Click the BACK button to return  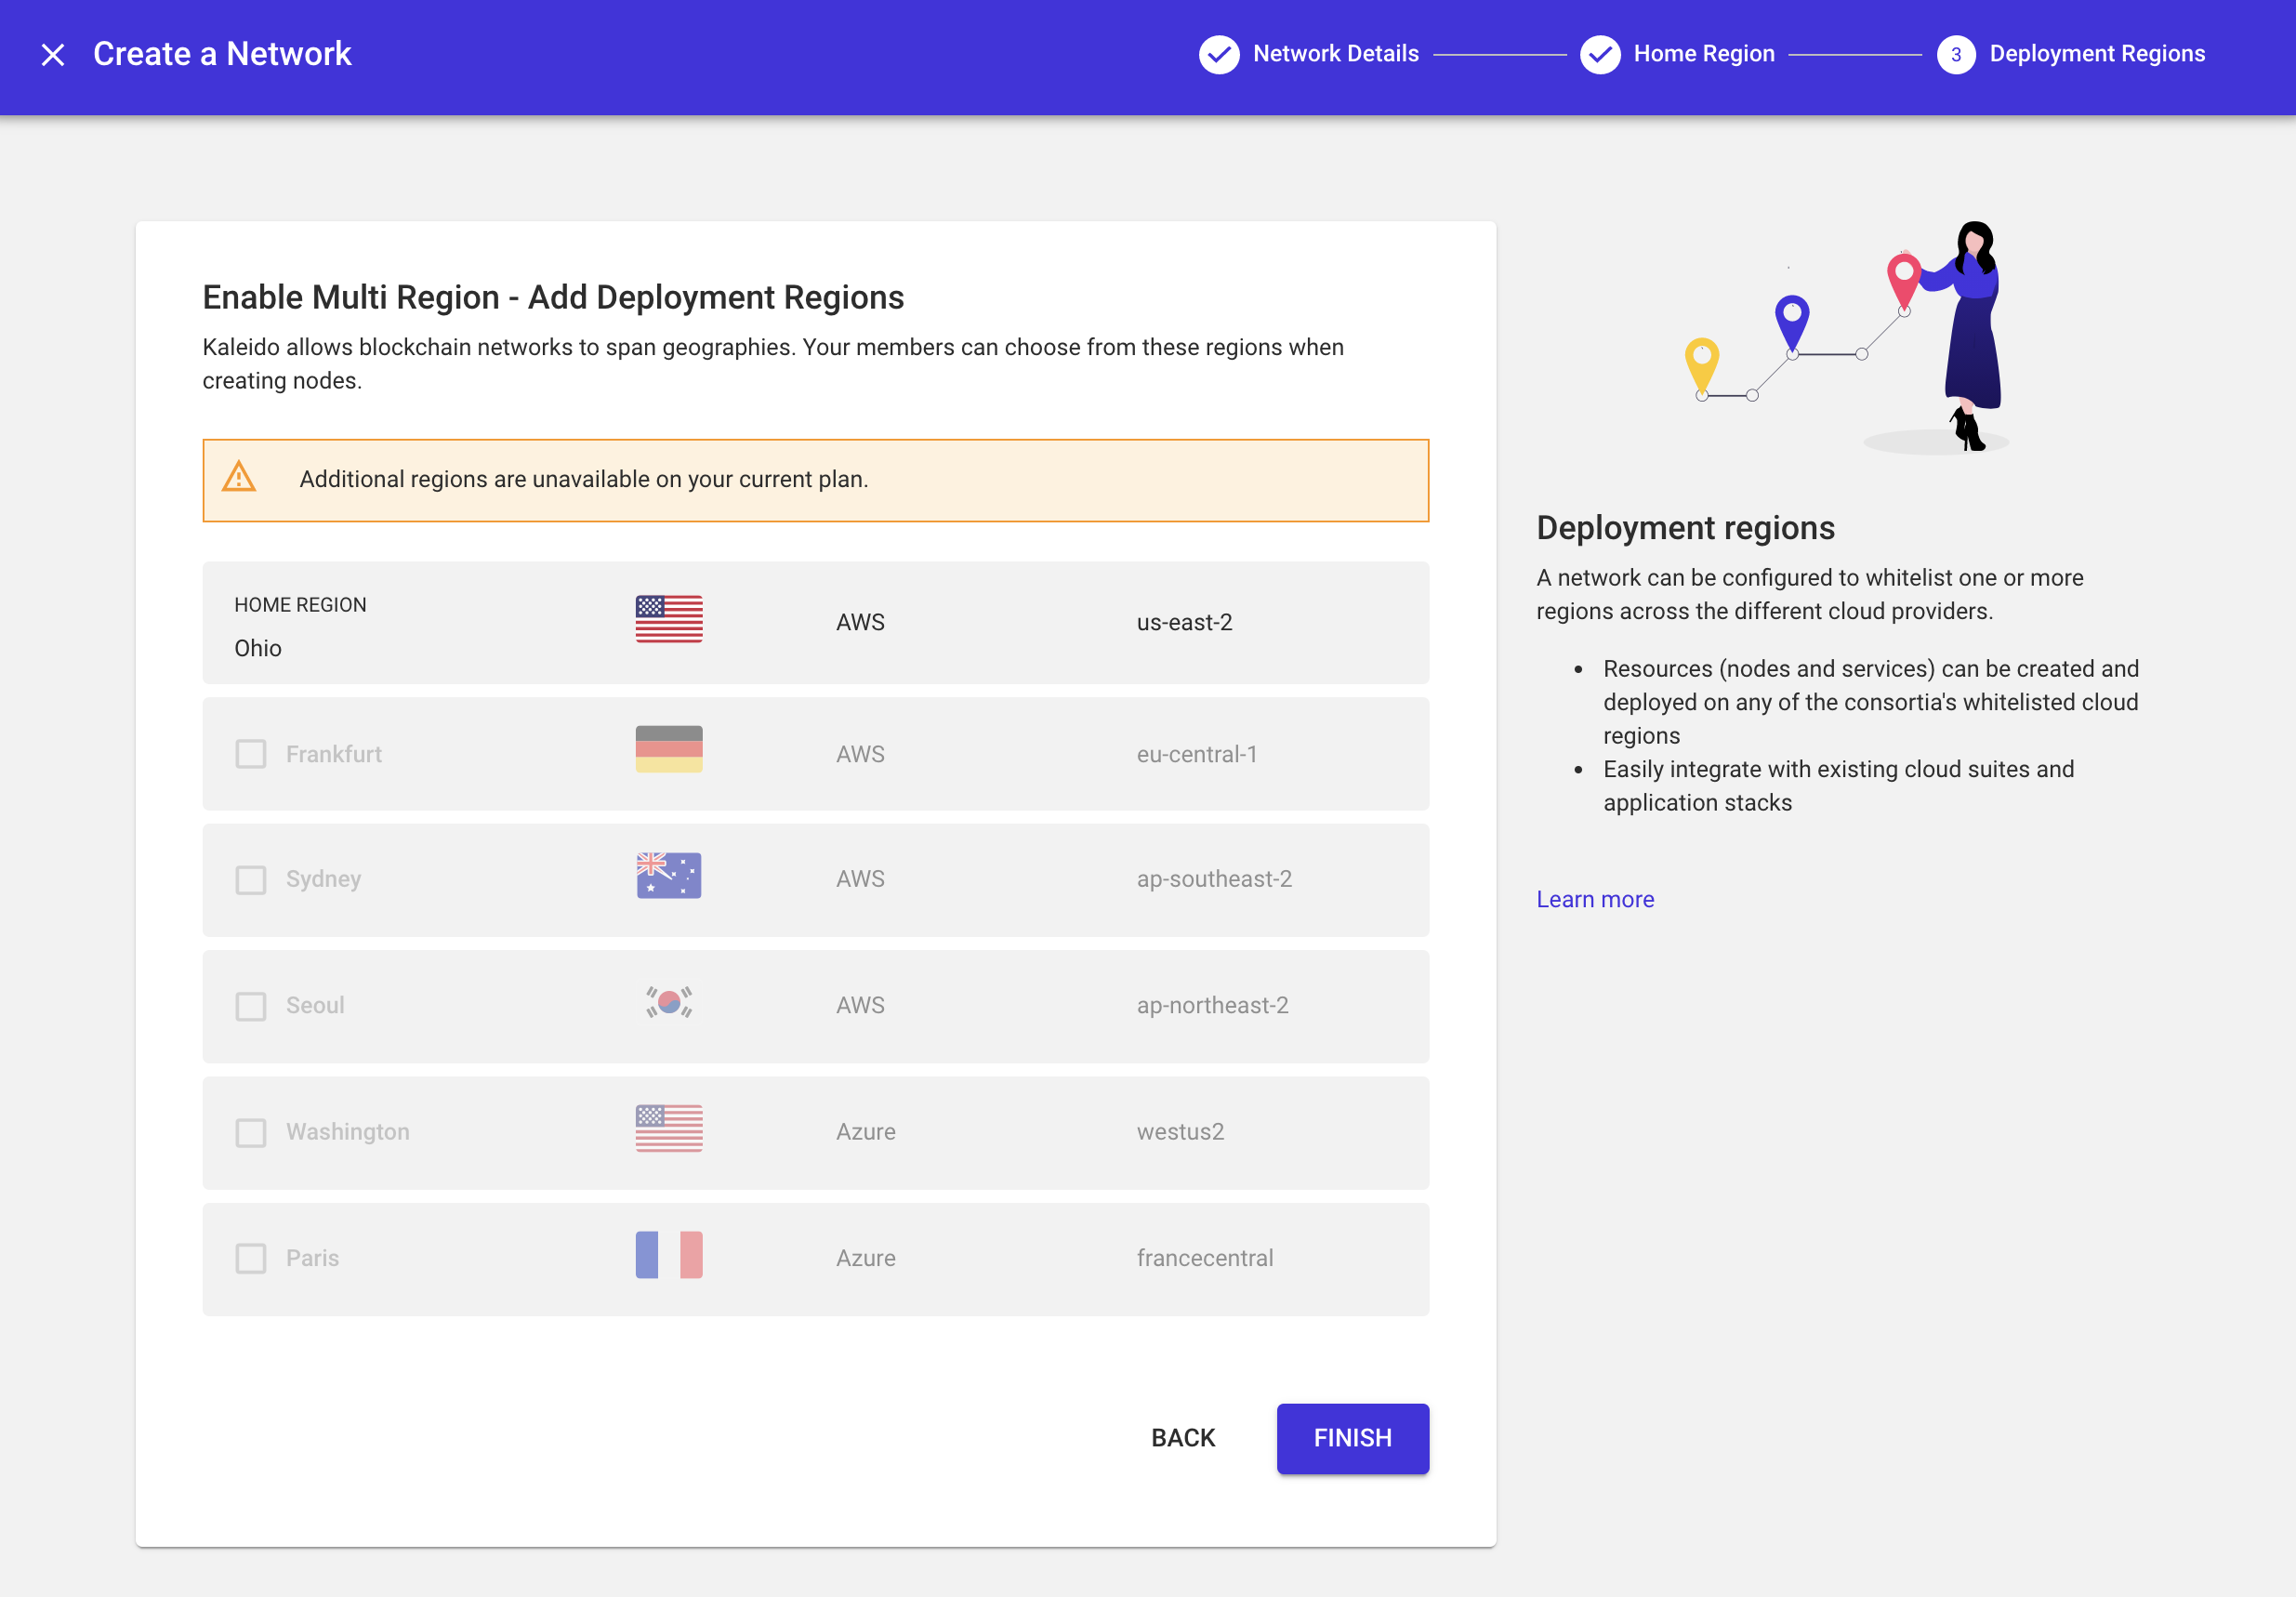(x=1183, y=1438)
